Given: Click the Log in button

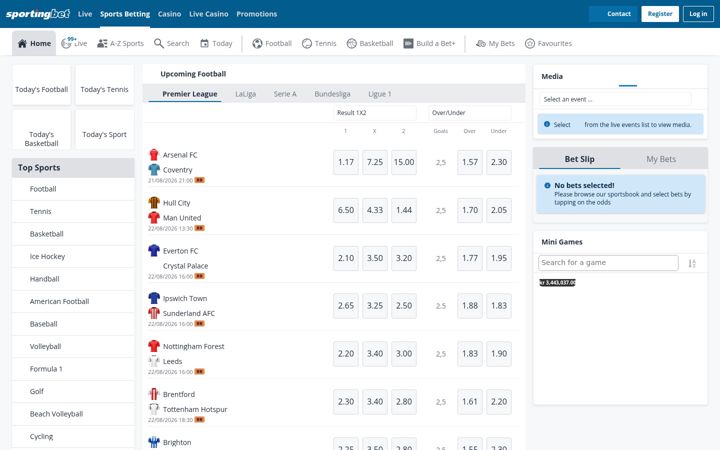Looking at the screenshot, I should [698, 14].
